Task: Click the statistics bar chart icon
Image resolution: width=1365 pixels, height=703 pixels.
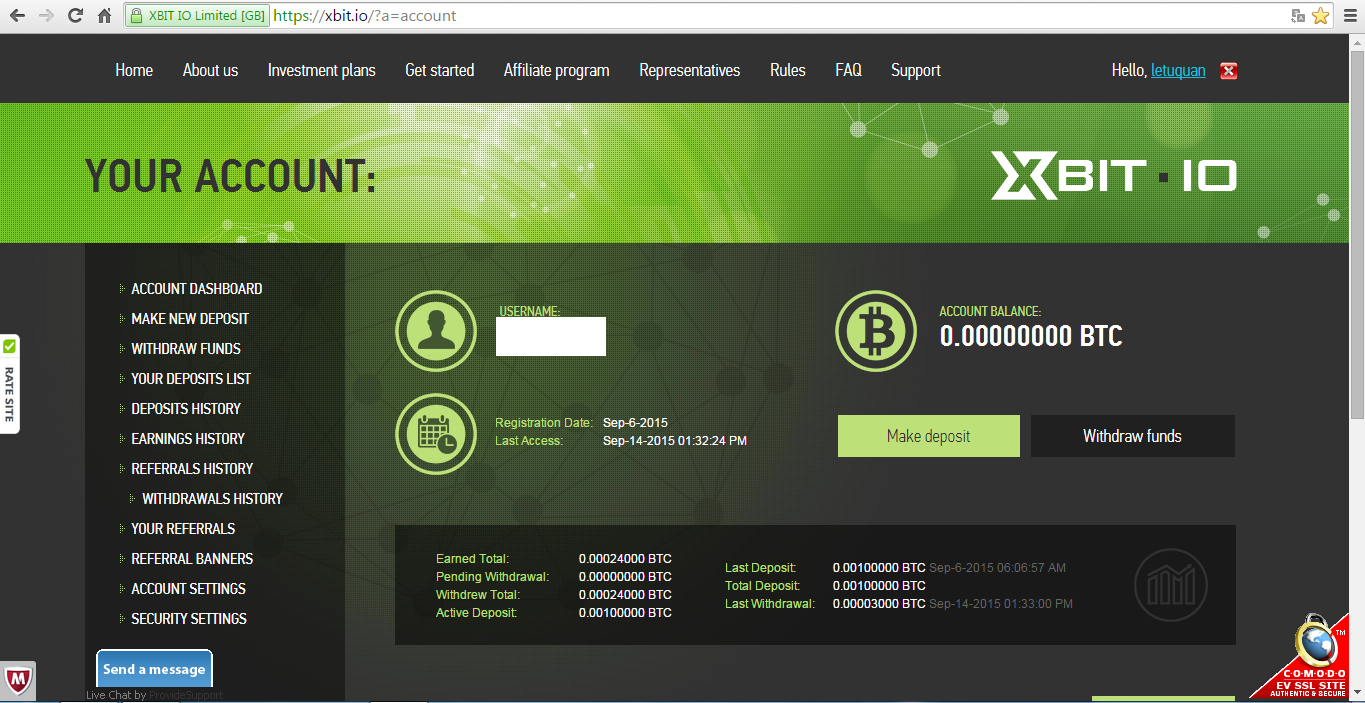Action: pyautogui.click(x=1171, y=584)
